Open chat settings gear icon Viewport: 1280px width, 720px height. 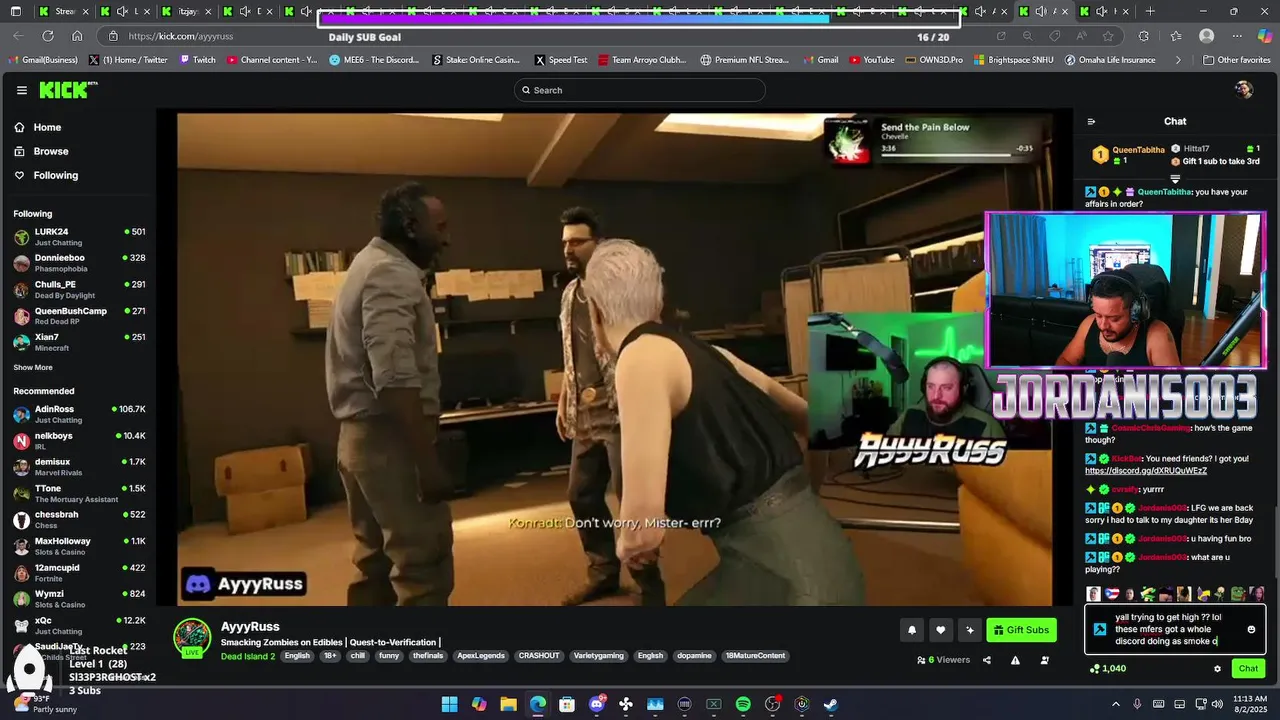1217,669
